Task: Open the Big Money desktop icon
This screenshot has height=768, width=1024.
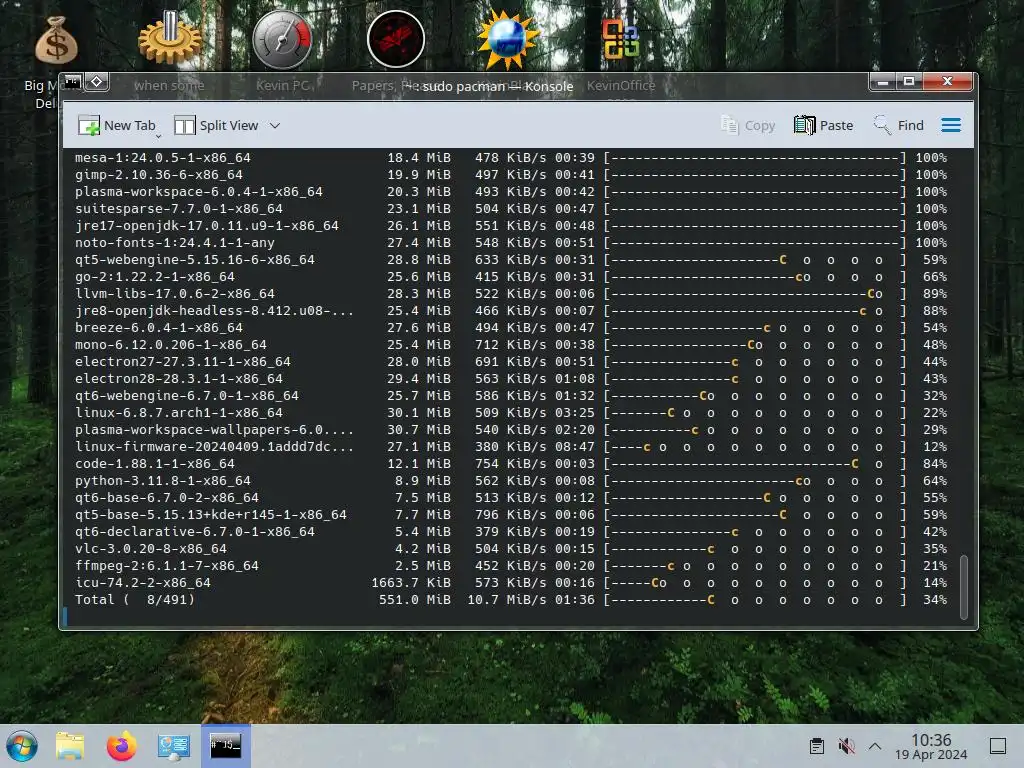Action: click(x=56, y=40)
